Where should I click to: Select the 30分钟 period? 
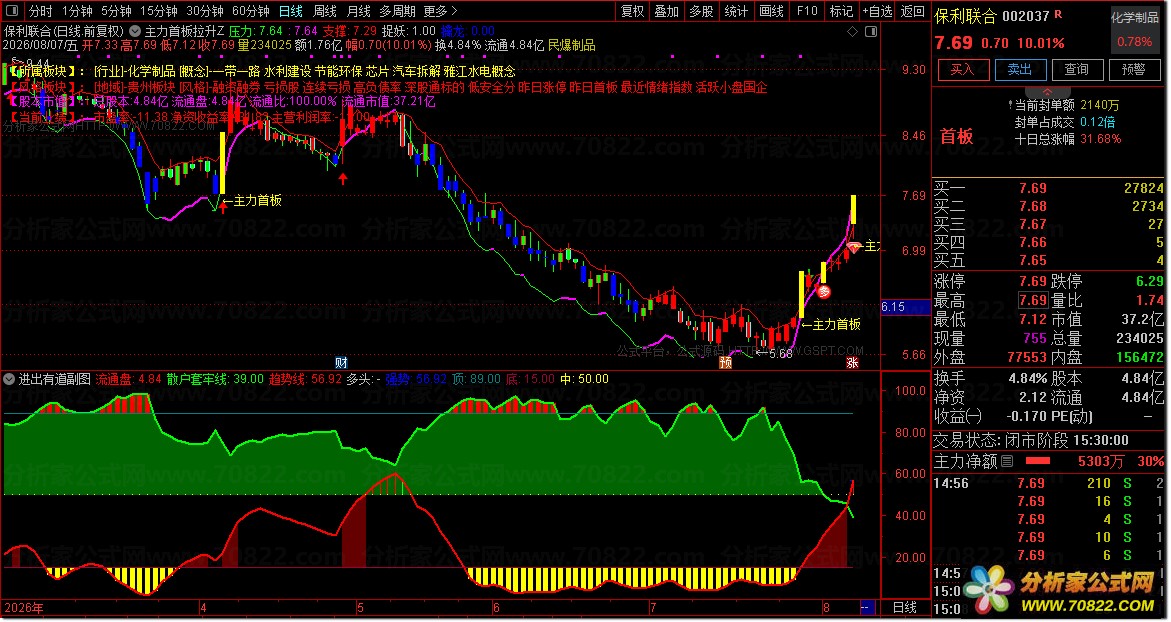(205, 11)
